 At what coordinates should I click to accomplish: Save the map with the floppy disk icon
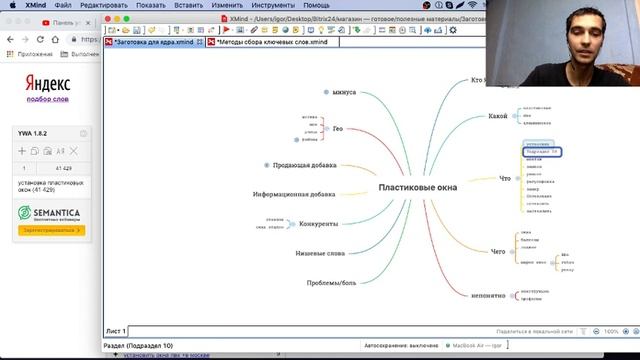136,30
